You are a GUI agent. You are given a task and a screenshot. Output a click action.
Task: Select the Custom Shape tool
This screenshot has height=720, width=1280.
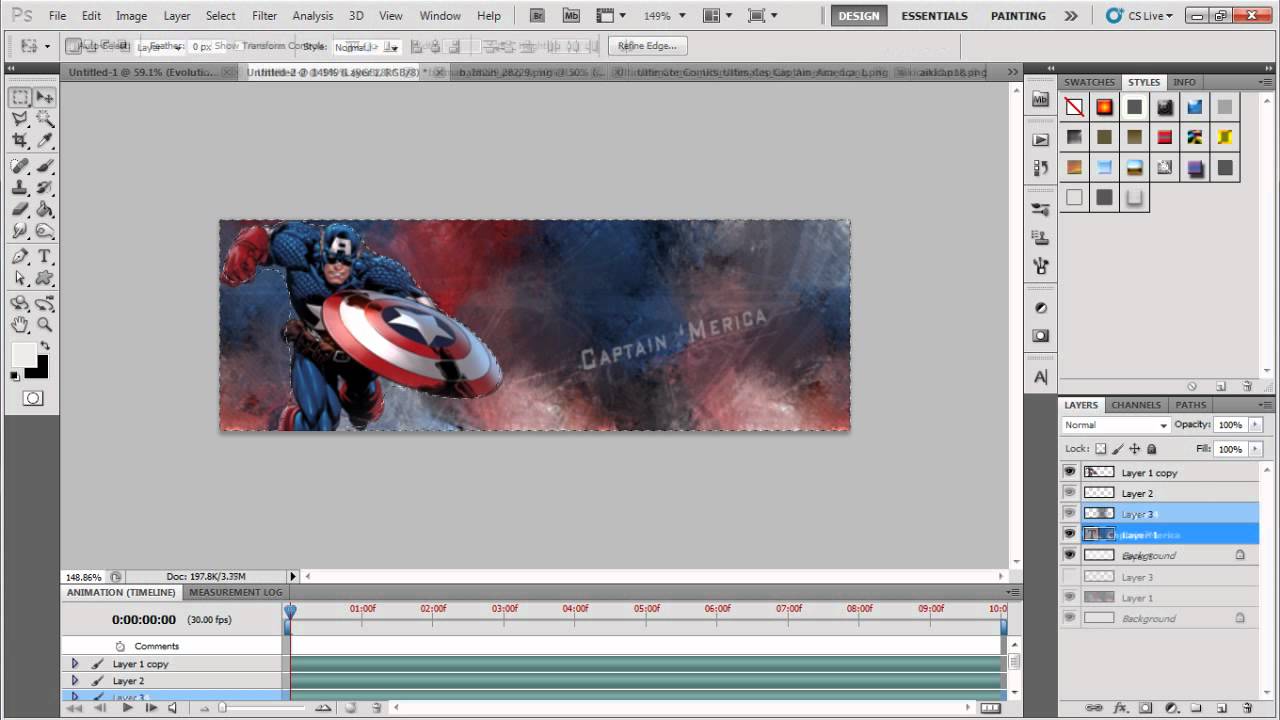click(x=45, y=279)
